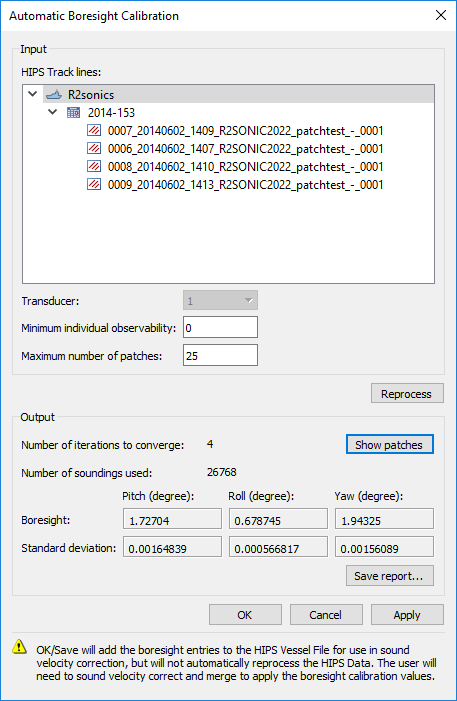
Task: Click the 2014-153 day calendar icon
Action: point(73,113)
